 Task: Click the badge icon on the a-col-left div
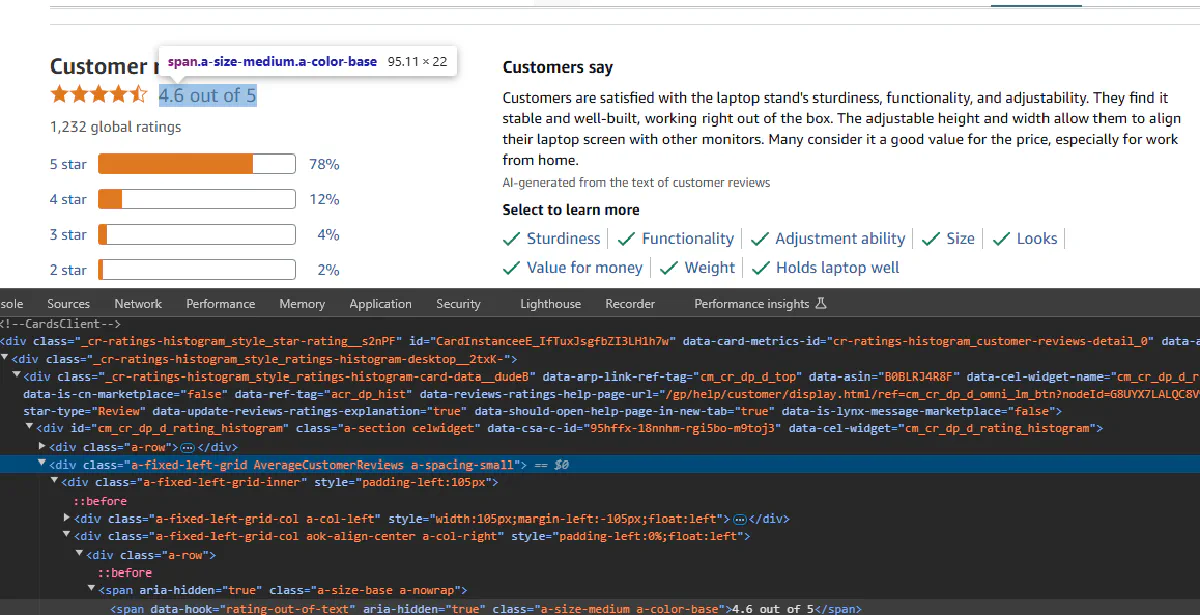741,518
